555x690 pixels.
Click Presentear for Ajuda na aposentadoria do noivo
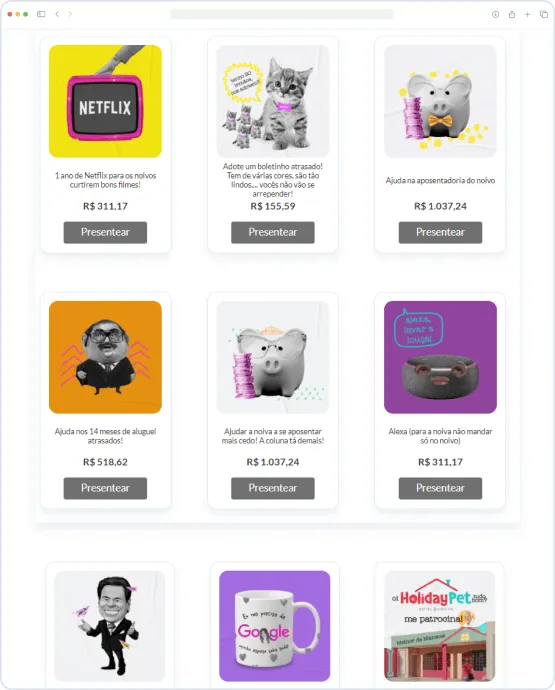(440, 232)
